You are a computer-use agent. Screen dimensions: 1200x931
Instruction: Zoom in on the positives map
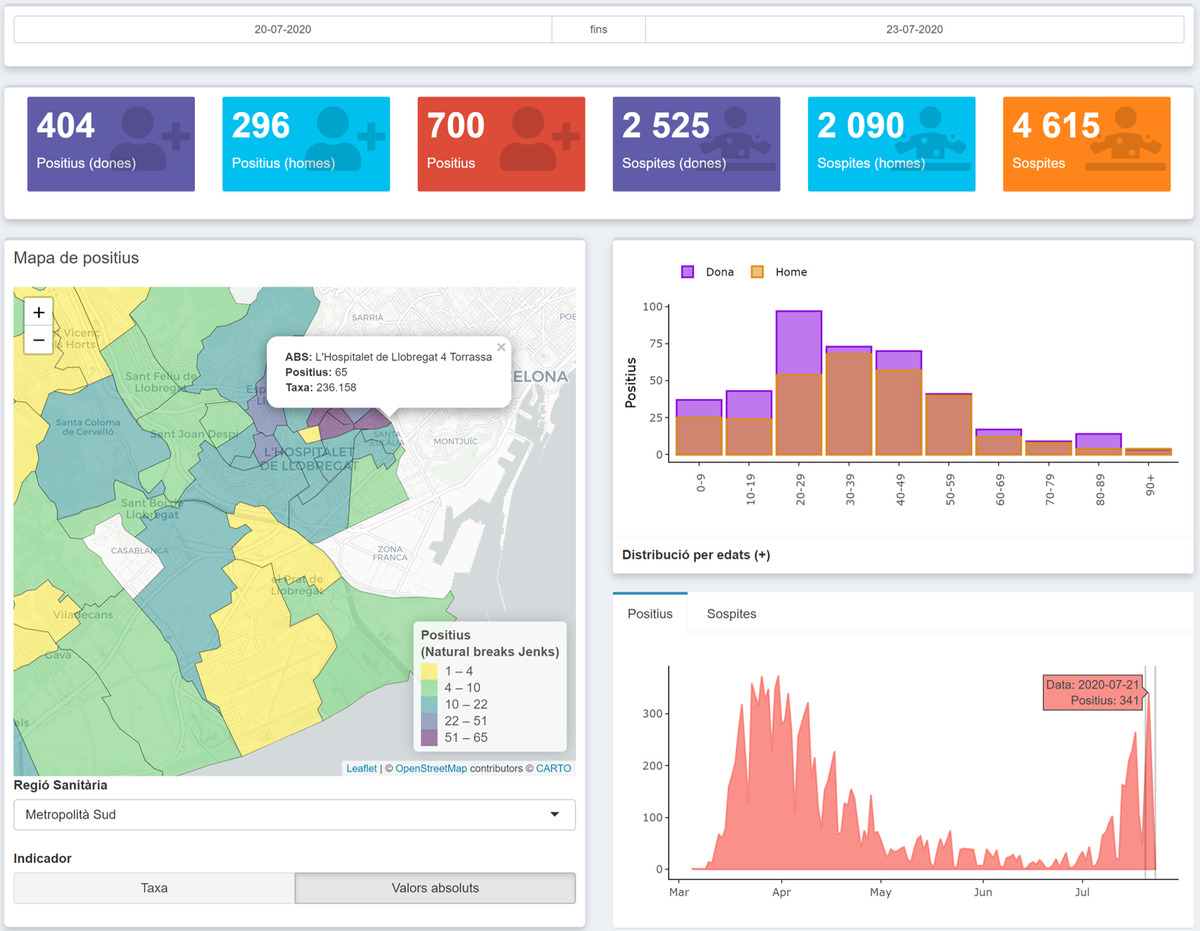39,312
